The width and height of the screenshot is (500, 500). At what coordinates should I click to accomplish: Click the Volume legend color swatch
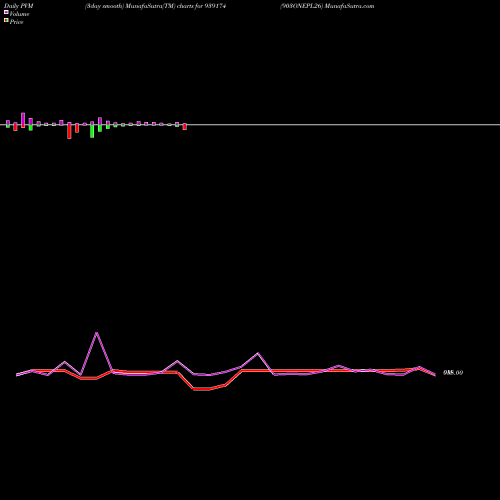6,12
